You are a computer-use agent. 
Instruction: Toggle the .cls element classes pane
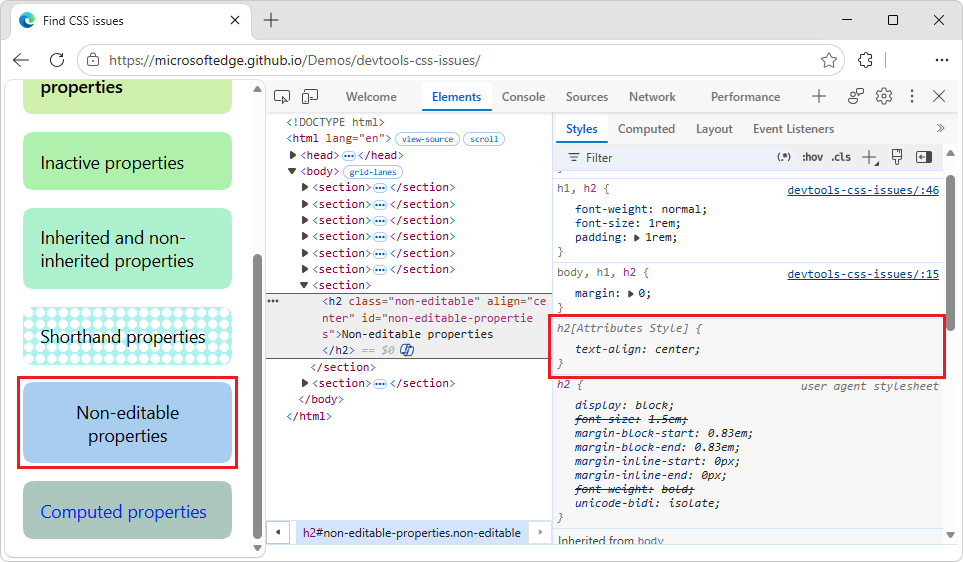841,157
